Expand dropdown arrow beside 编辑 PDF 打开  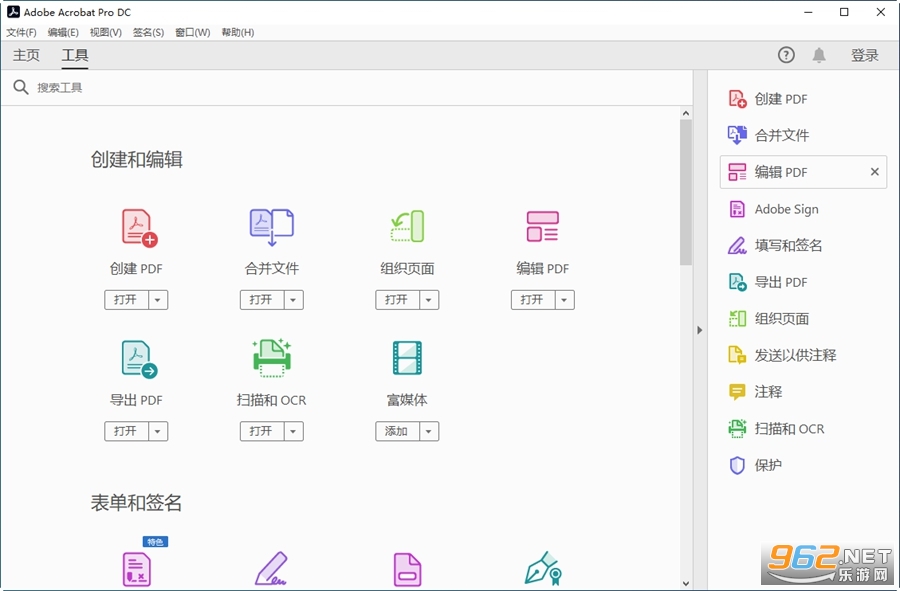tap(564, 300)
